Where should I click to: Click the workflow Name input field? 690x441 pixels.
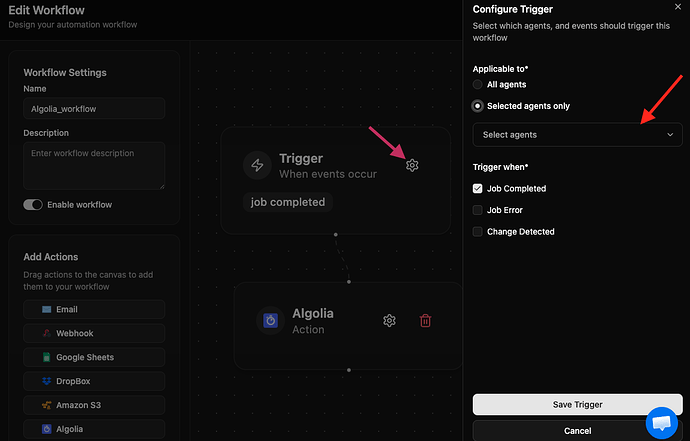(x=94, y=109)
